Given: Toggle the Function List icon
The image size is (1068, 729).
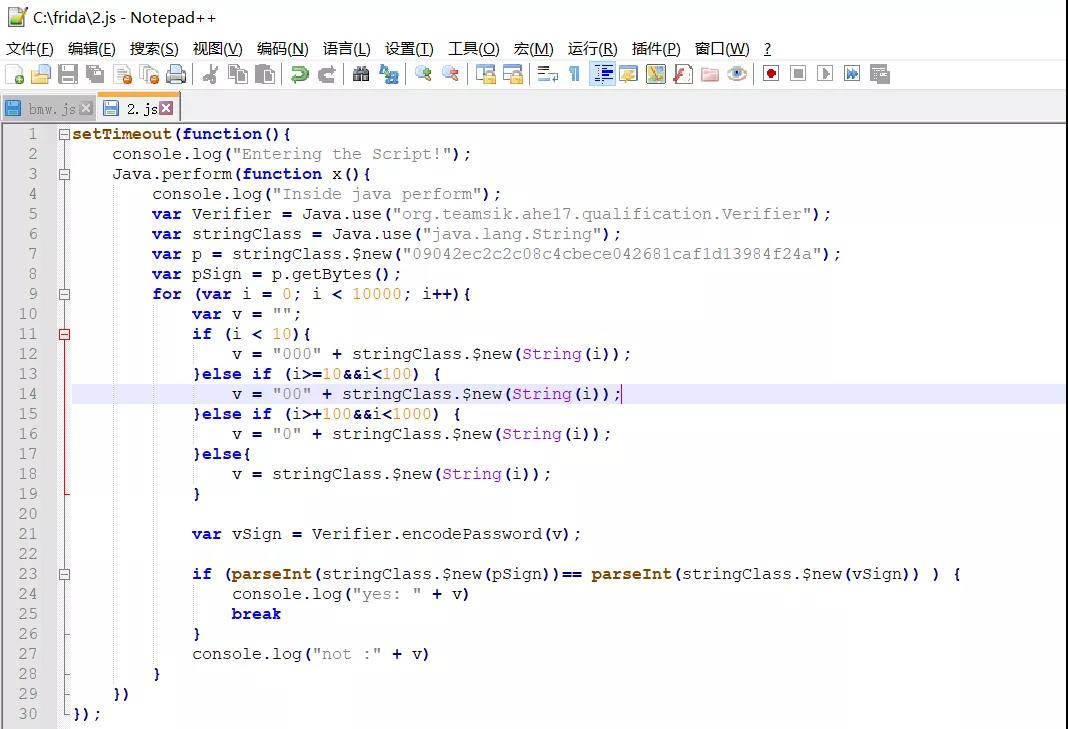Looking at the screenshot, I should (682, 74).
